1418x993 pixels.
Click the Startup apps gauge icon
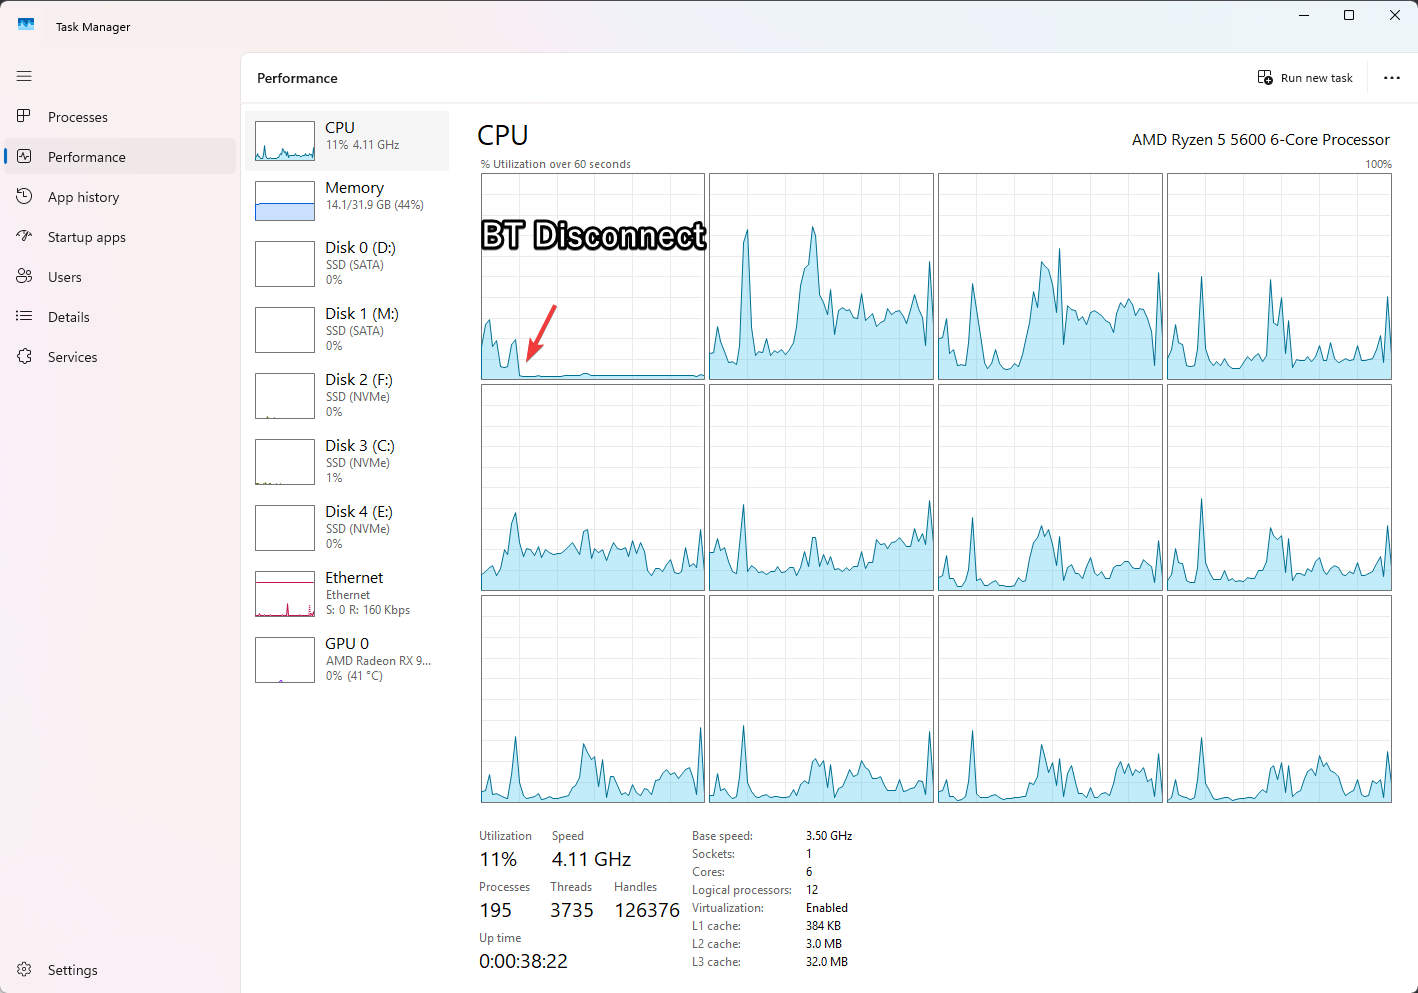[24, 236]
